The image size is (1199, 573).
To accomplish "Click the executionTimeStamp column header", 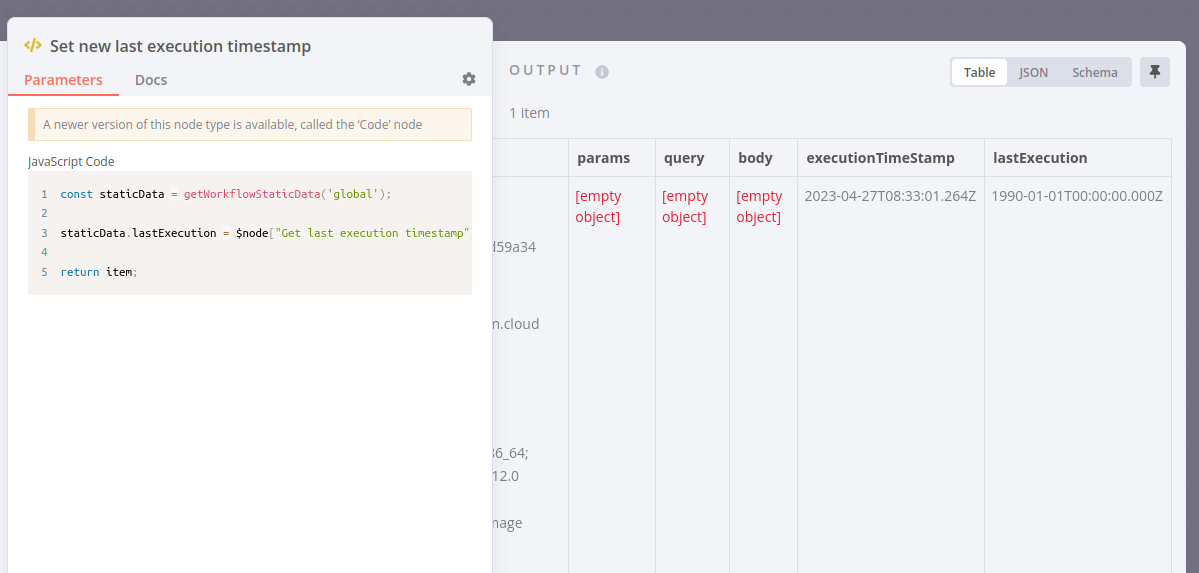I will click(880, 158).
